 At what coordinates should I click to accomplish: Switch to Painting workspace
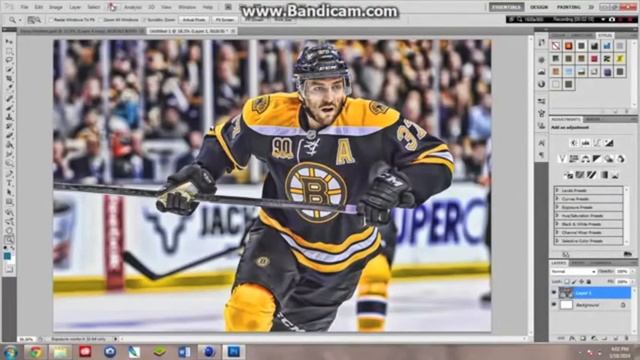[x=569, y=7]
